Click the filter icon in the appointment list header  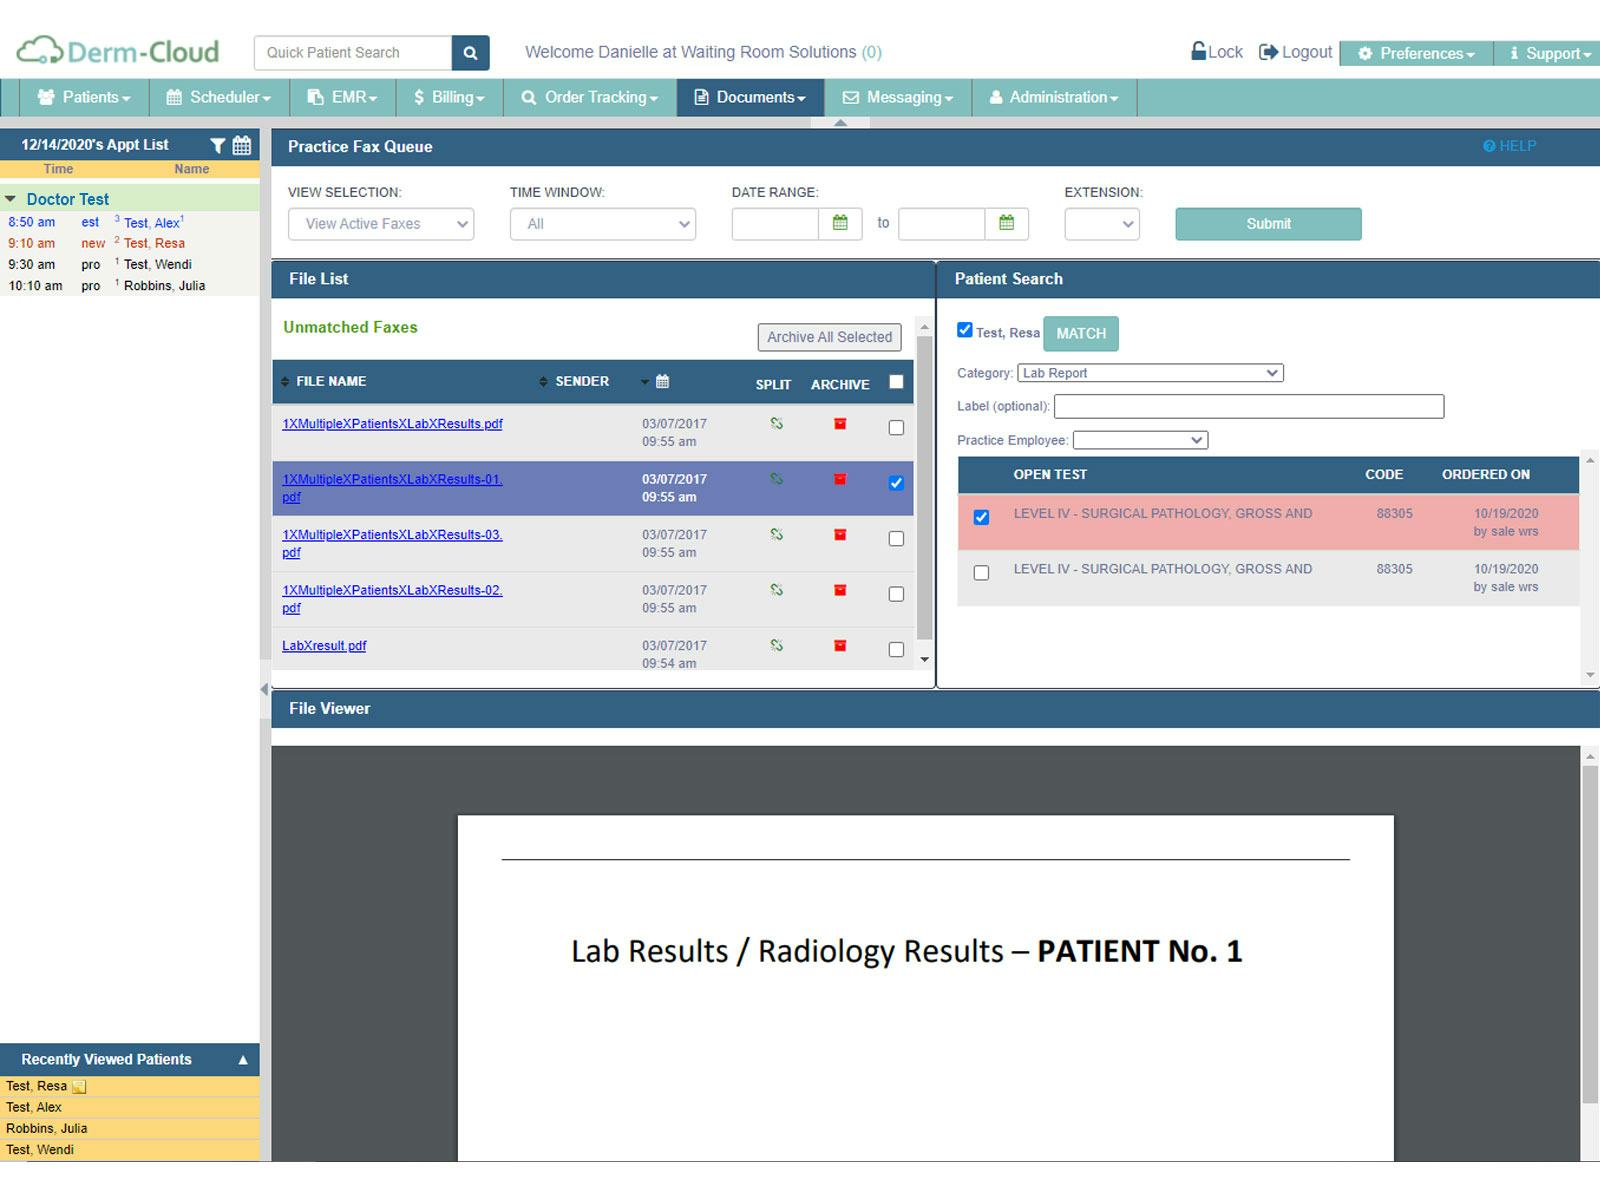217,145
